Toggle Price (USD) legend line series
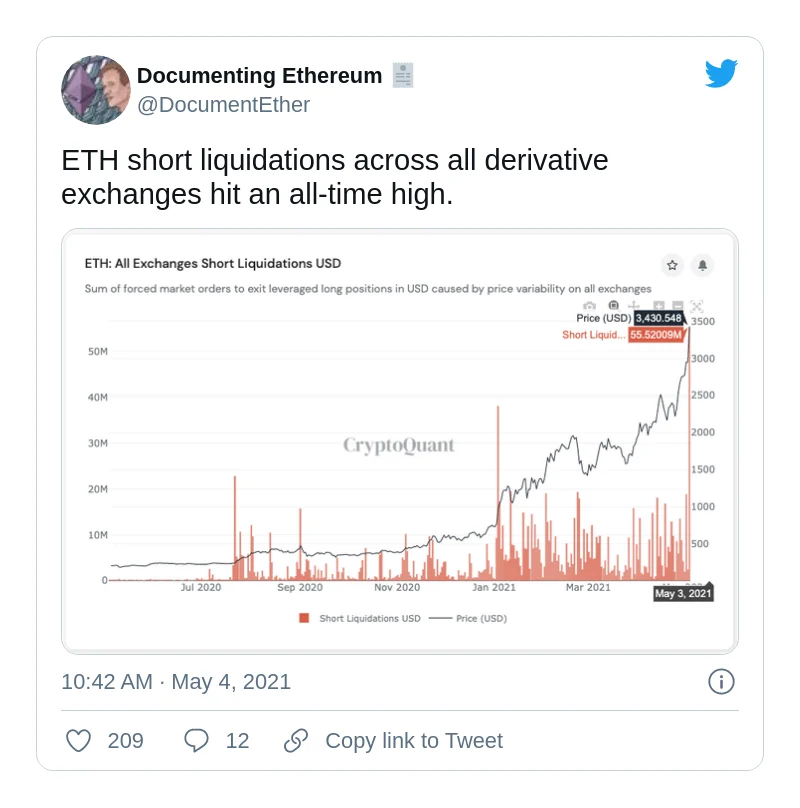This screenshot has height=808, width=800. pyautogui.click(x=468, y=618)
